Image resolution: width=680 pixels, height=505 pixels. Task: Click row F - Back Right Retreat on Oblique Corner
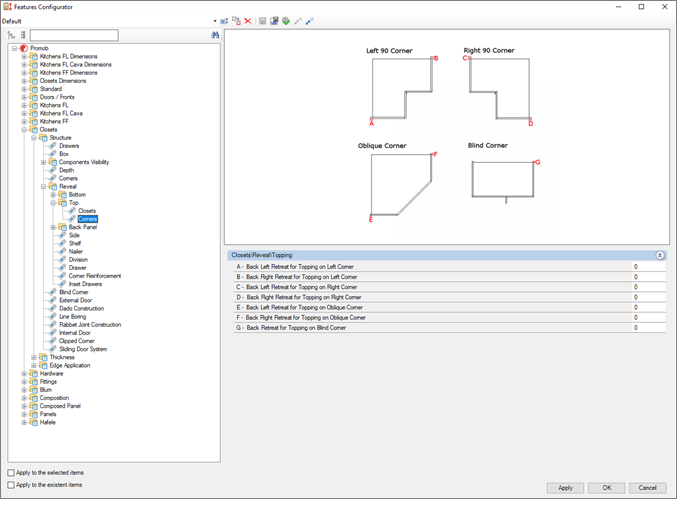pos(449,318)
